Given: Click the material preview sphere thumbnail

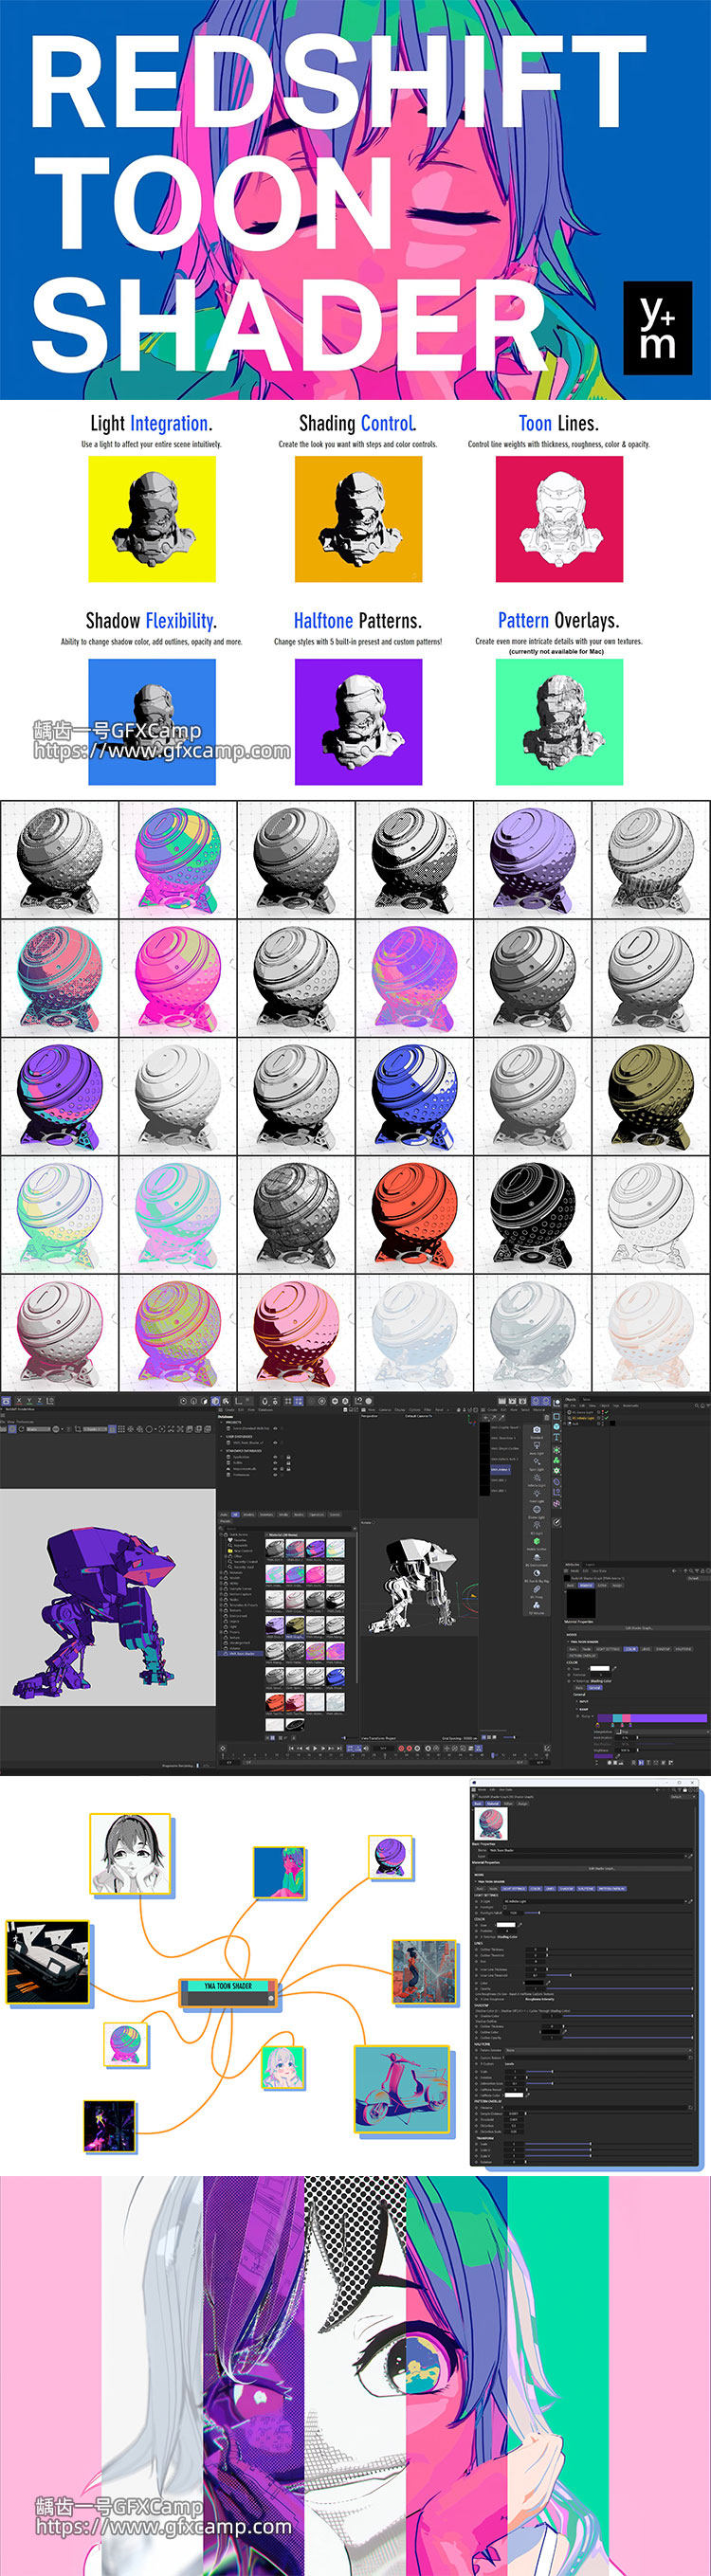Looking at the screenshot, I should click(492, 1824).
